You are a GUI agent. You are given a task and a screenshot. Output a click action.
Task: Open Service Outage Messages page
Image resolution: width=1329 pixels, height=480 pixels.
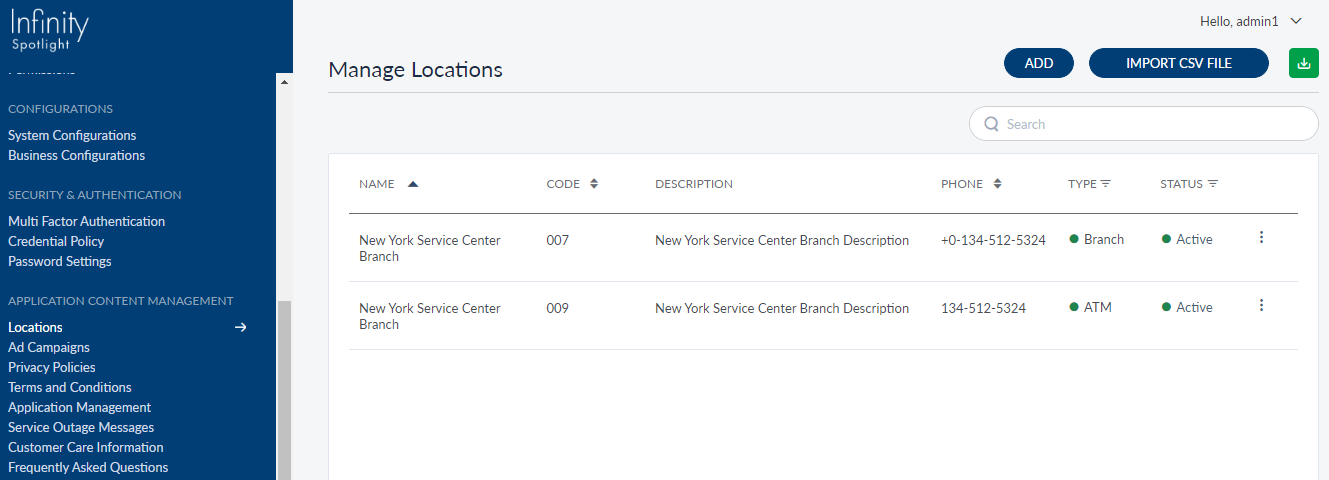click(x=81, y=427)
